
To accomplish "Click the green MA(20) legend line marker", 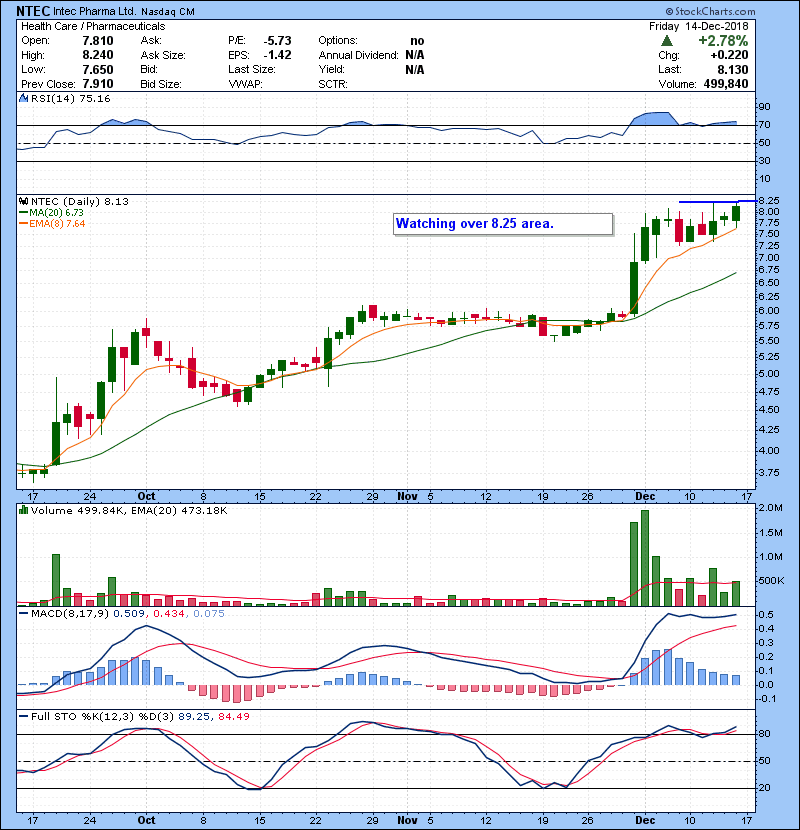I will coord(23,212).
